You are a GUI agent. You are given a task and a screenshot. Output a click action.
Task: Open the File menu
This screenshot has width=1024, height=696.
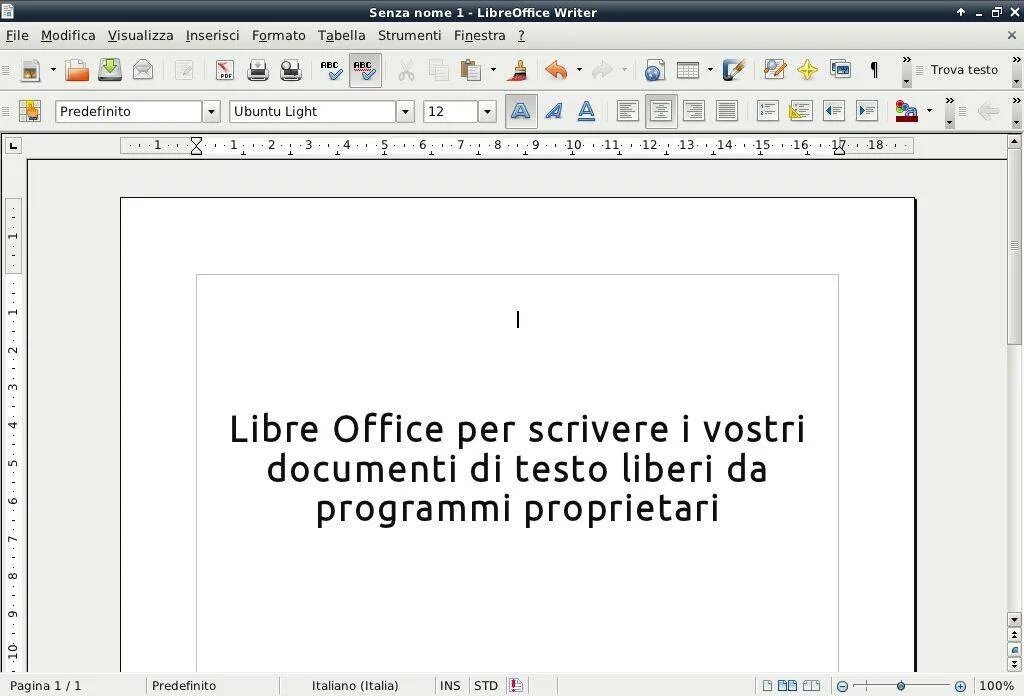click(x=17, y=36)
